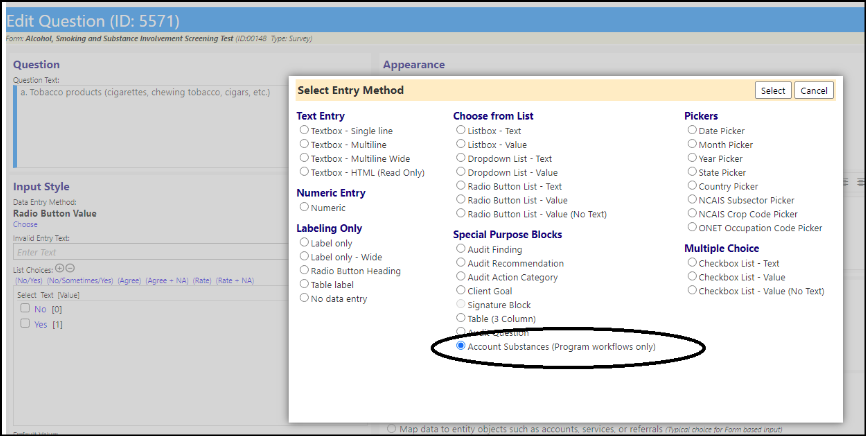This screenshot has height=436, width=866.
Task: Choose ONET Occupation Code Picker
Action: tap(692, 227)
